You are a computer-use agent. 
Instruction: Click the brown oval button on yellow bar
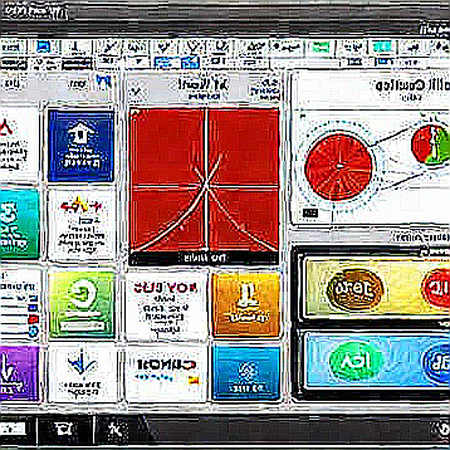[355, 289]
